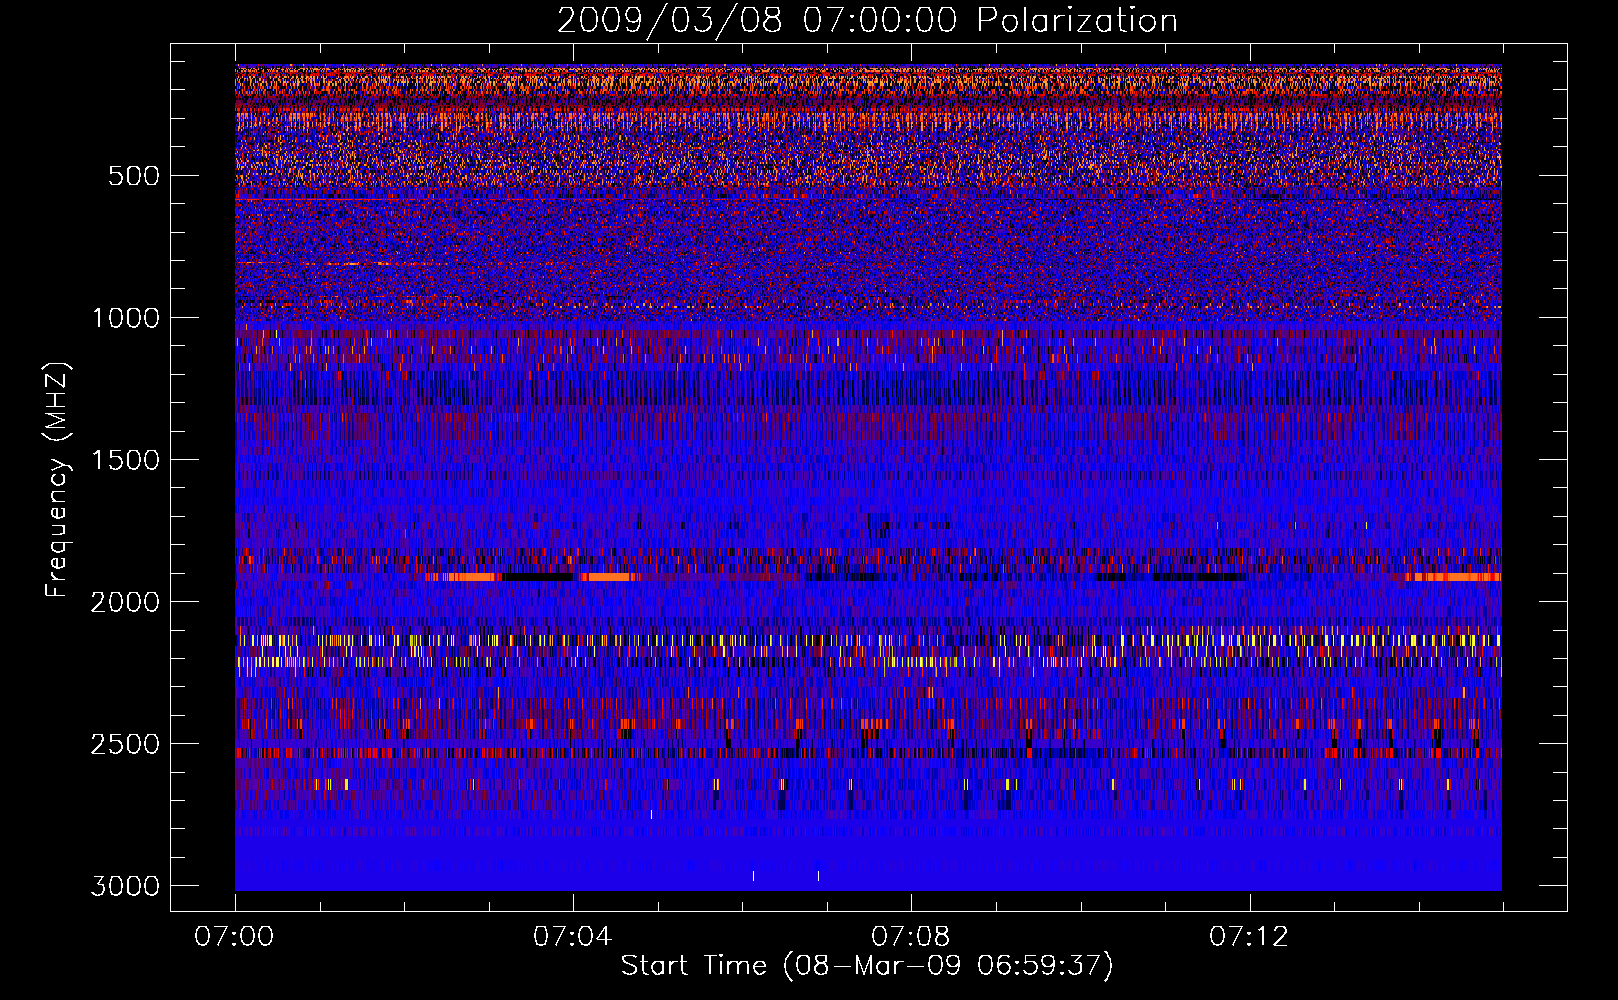This screenshot has width=1618, height=1000.
Task: Click the 07:00 time tick label
Action: [234, 937]
